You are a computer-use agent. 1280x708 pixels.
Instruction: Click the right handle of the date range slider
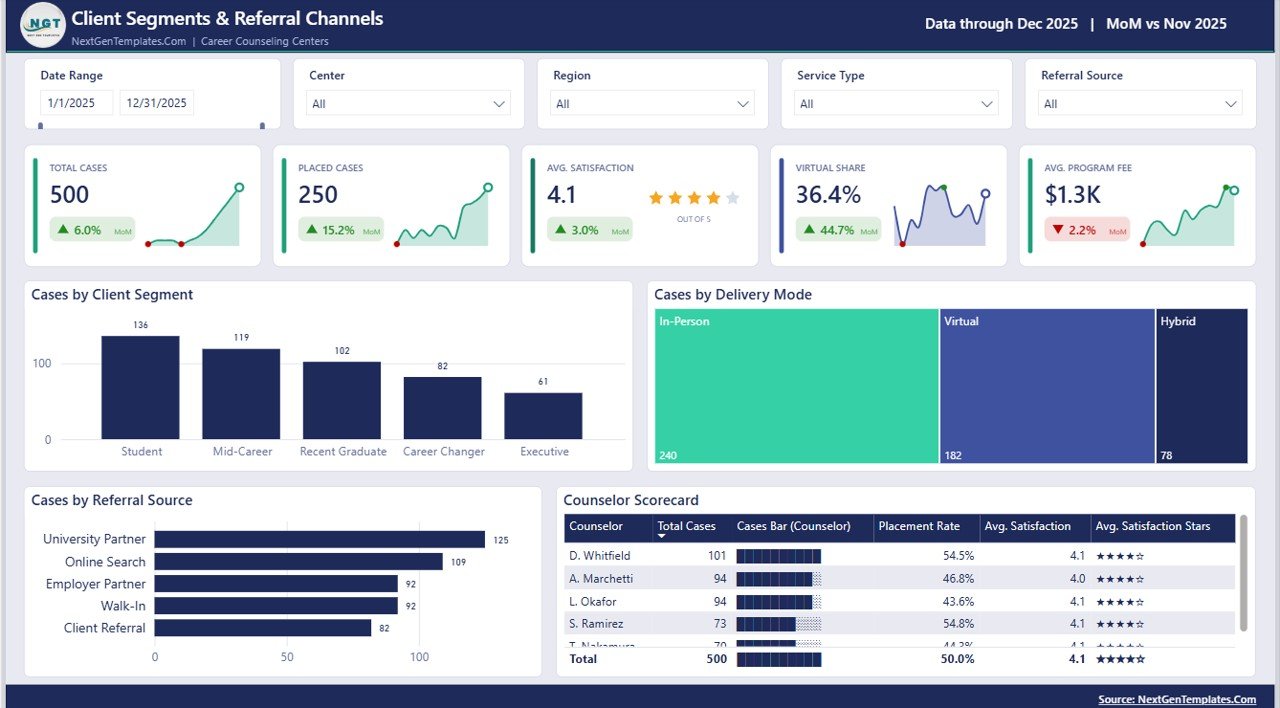262,126
